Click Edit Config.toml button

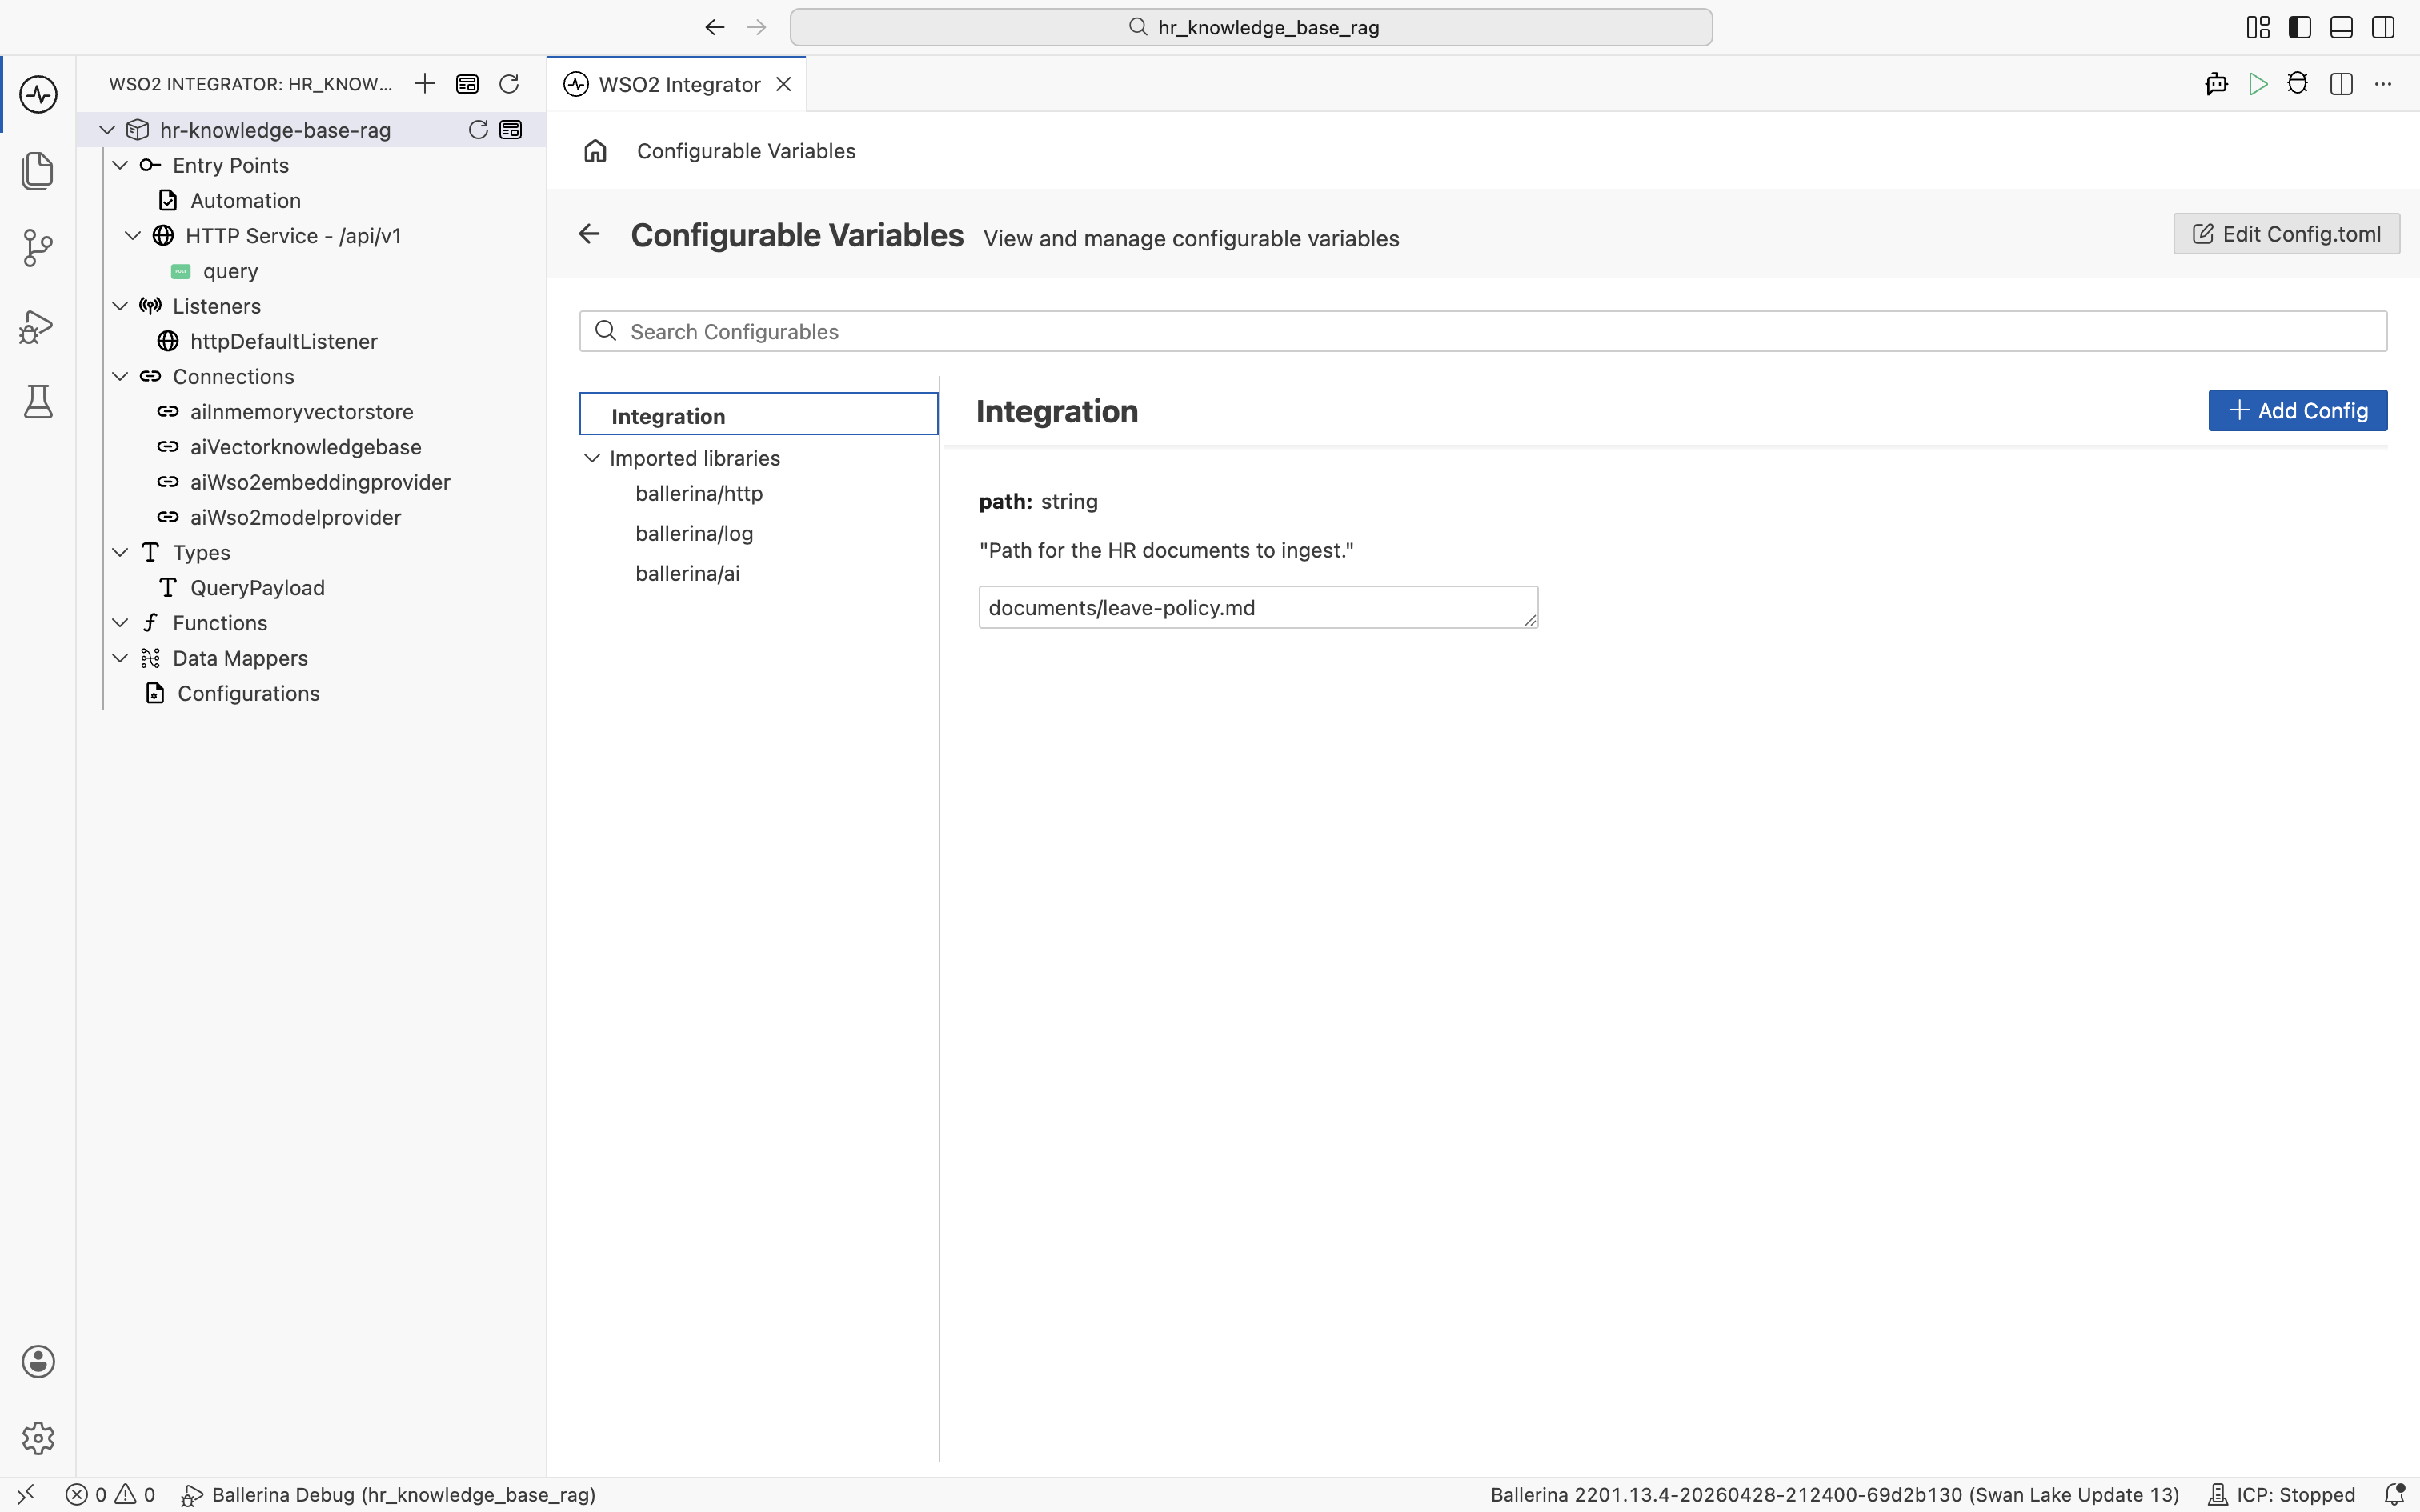(2286, 234)
